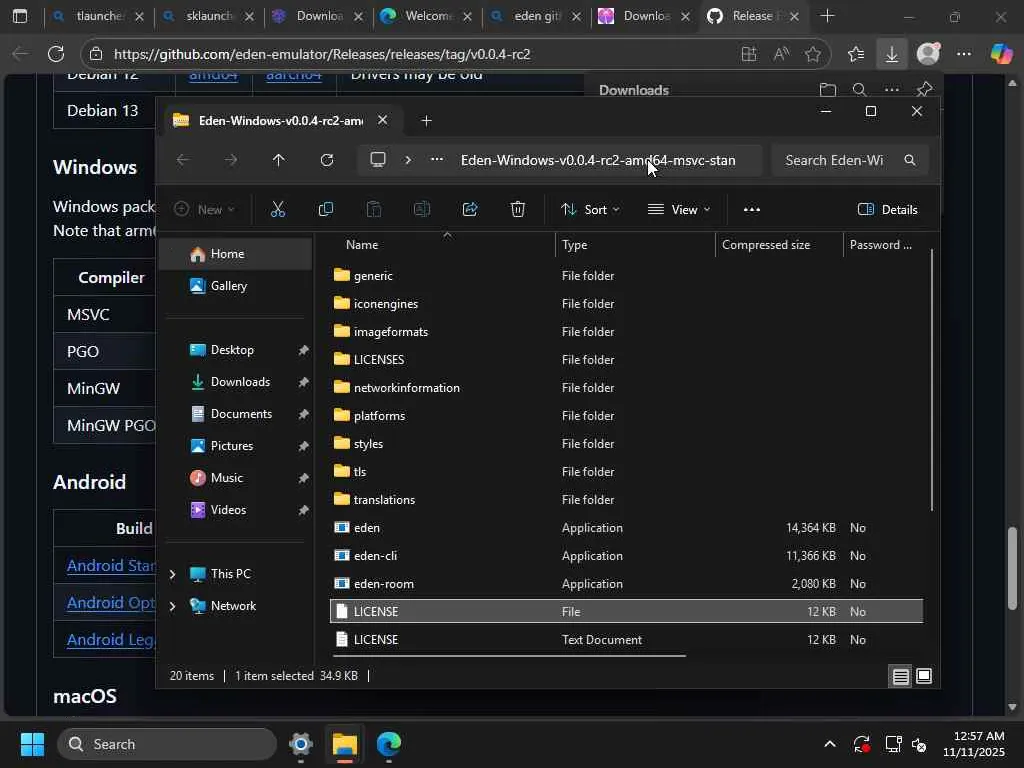
Task: Click the Edge address bar URL
Action: (x=321, y=54)
